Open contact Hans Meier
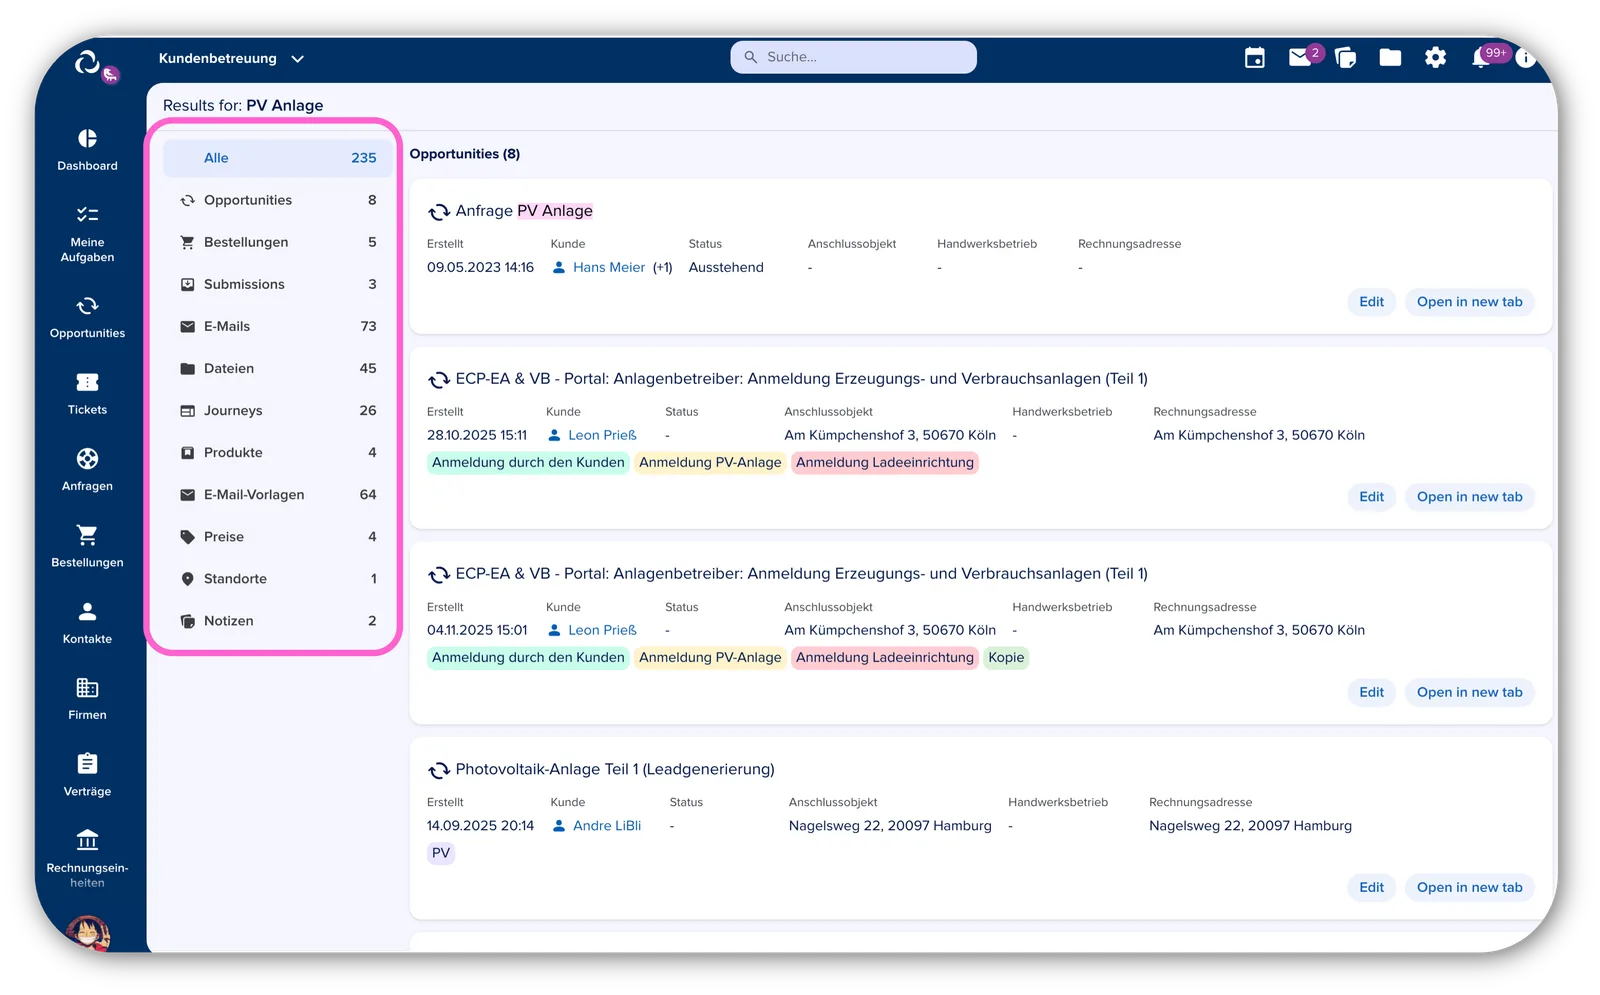The image size is (1600, 995). coord(609,267)
